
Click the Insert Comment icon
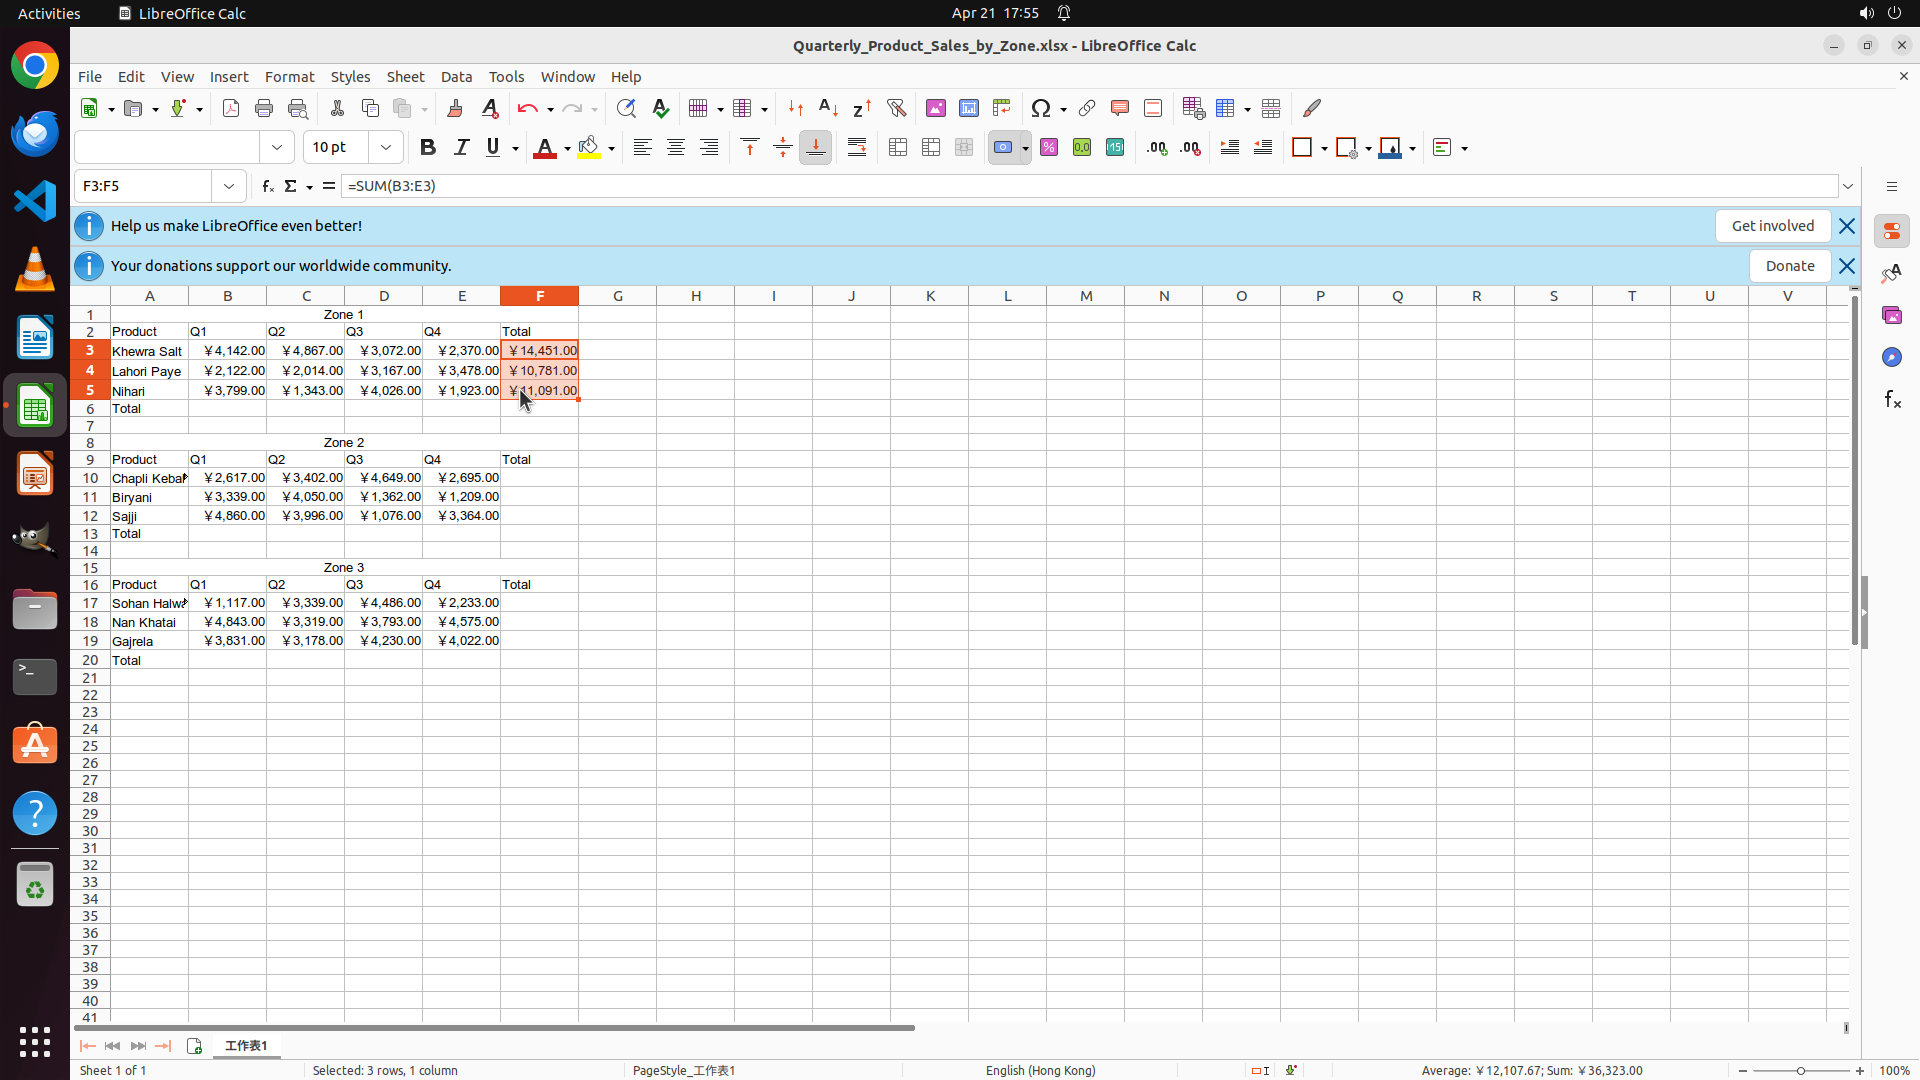1120,108
